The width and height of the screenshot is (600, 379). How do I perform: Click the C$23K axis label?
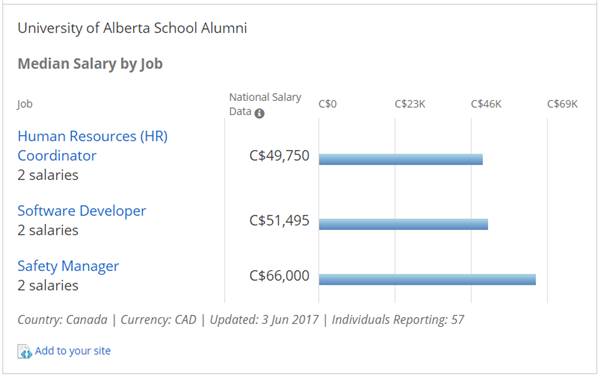410,104
